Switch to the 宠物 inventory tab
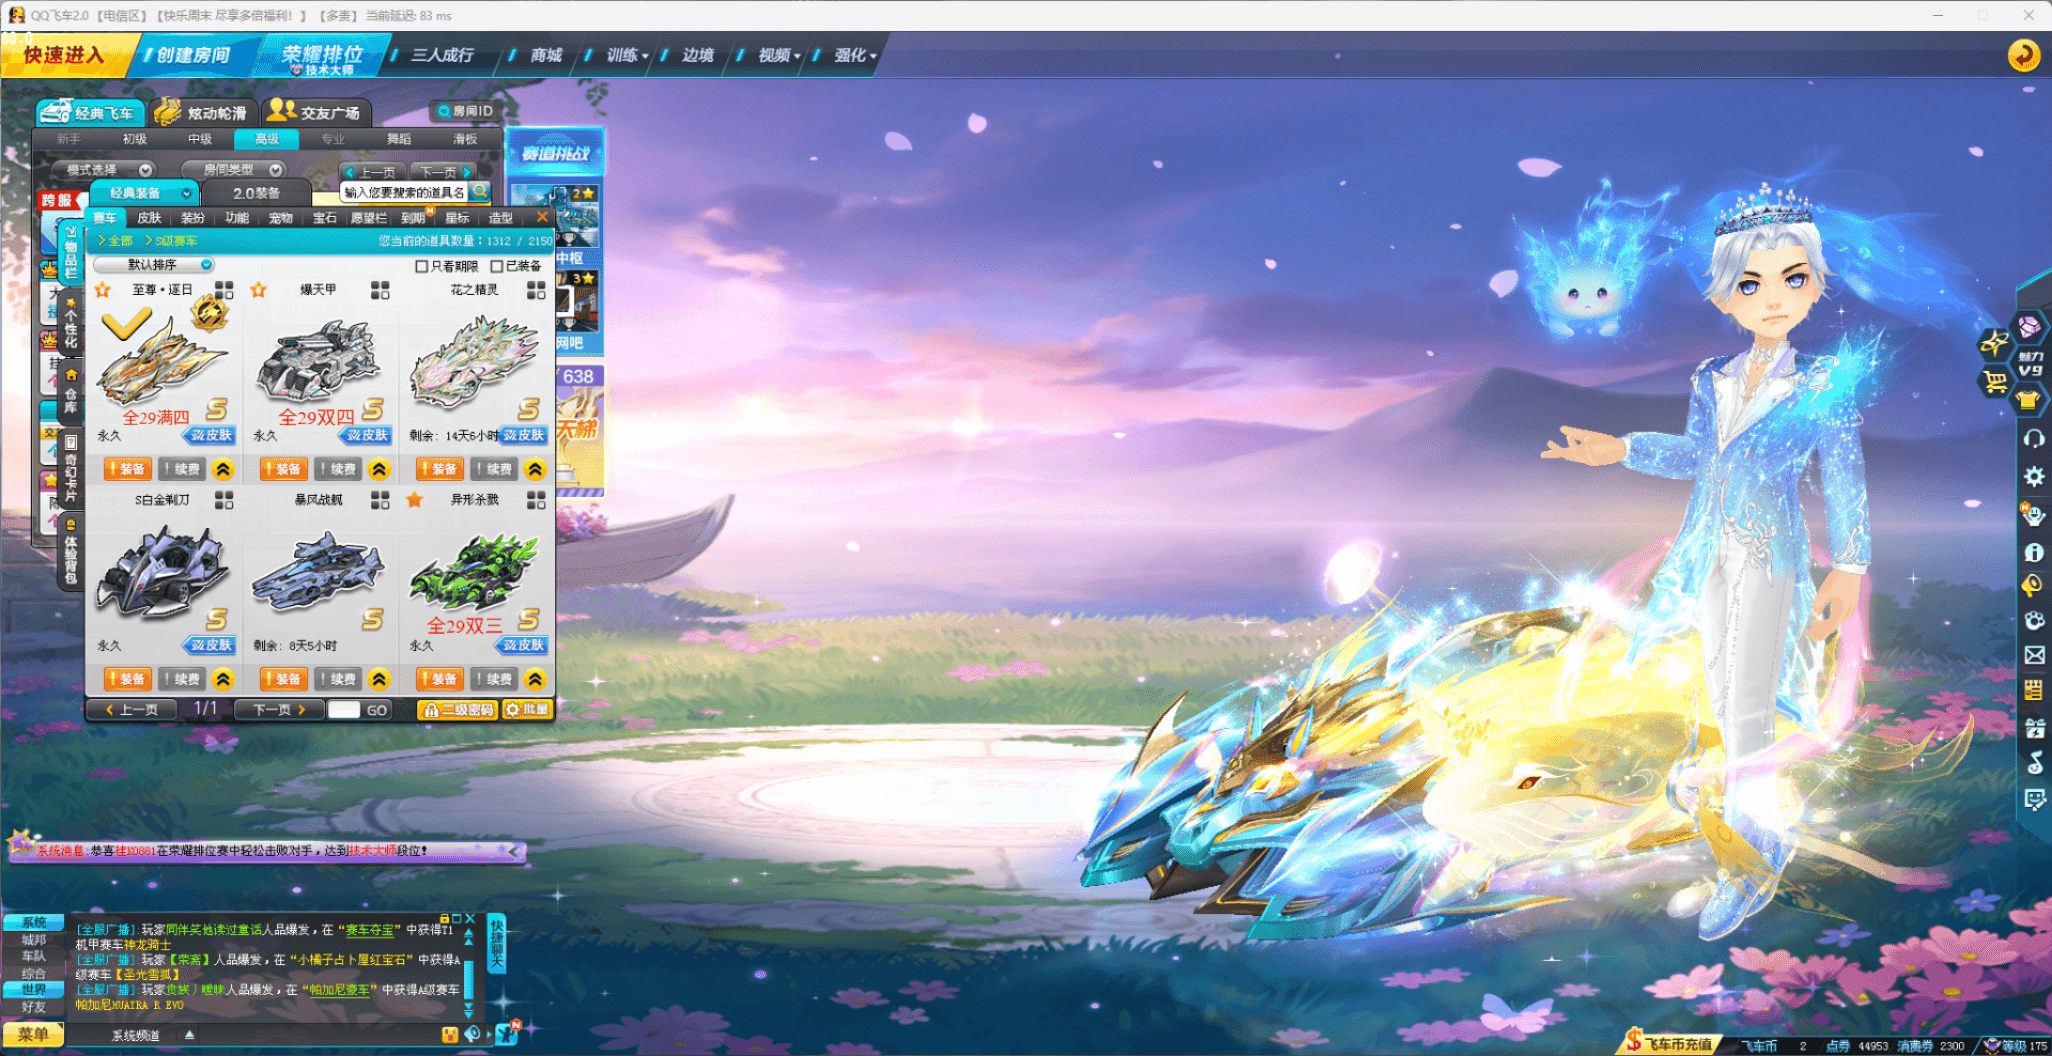The height and width of the screenshot is (1056, 2052). click(x=281, y=217)
